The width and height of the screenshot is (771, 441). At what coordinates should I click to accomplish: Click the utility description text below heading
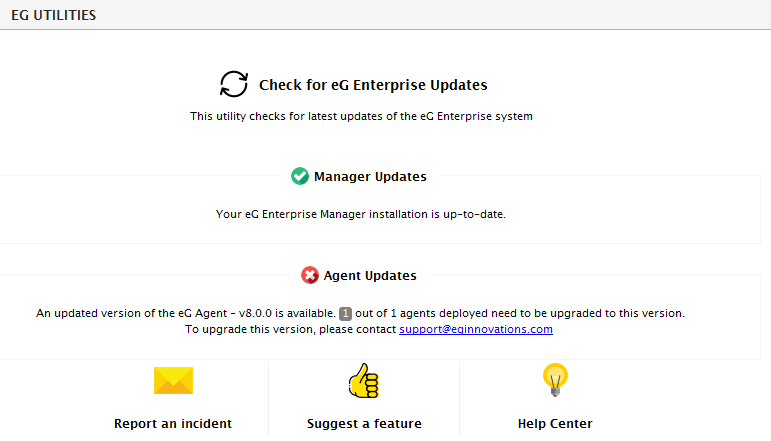pos(361,117)
